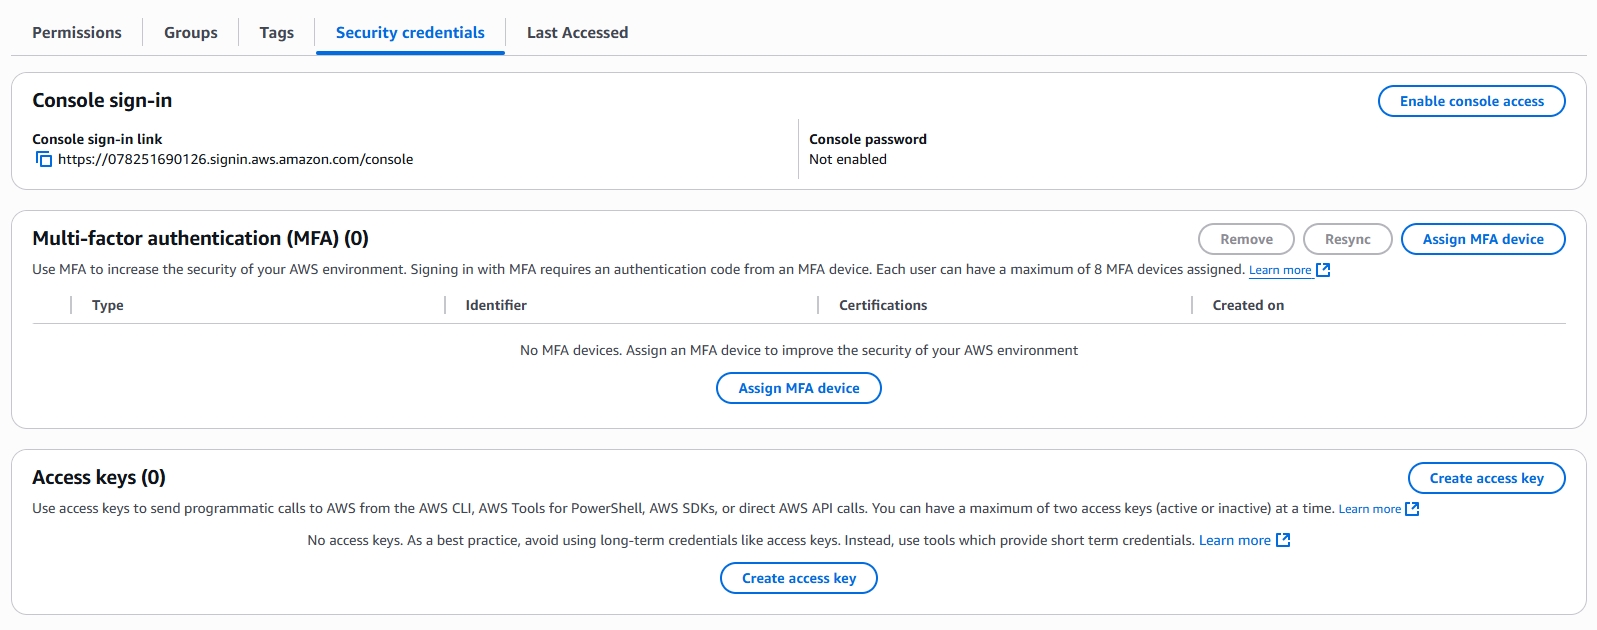The height and width of the screenshot is (630, 1597).
Task: Open Learn more link in MFA description
Action: pyautogui.click(x=1280, y=270)
